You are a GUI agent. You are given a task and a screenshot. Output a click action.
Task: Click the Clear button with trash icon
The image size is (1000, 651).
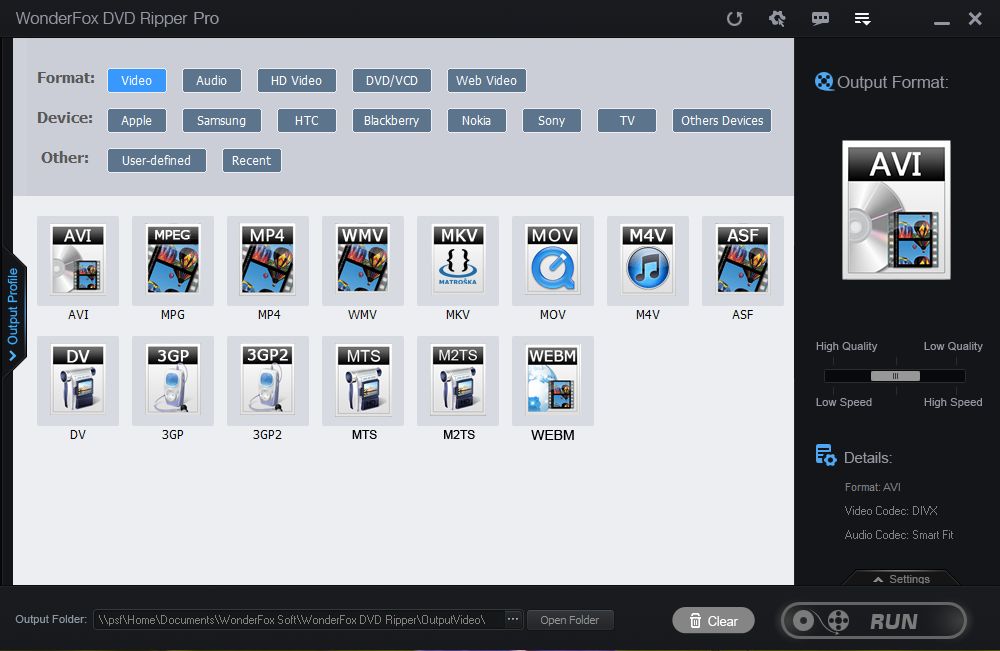pyautogui.click(x=713, y=620)
